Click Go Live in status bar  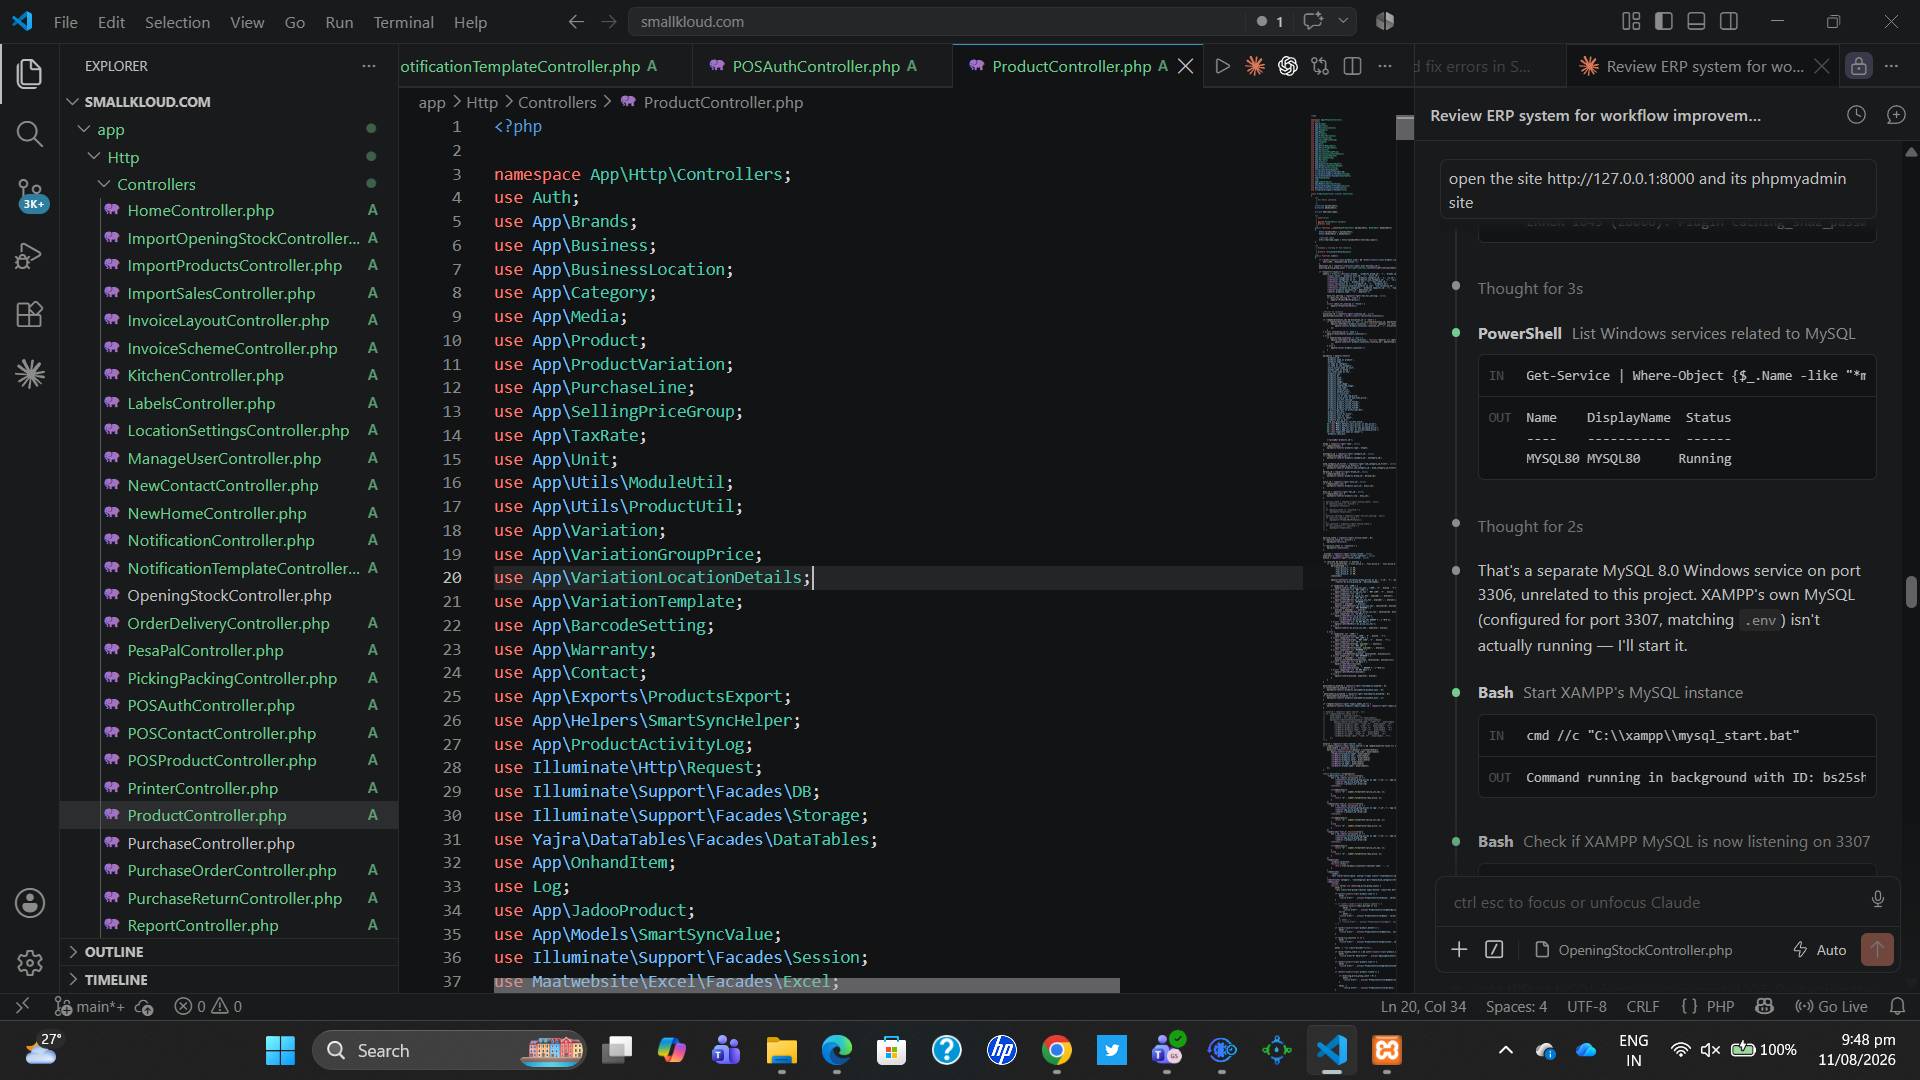click(1831, 1007)
